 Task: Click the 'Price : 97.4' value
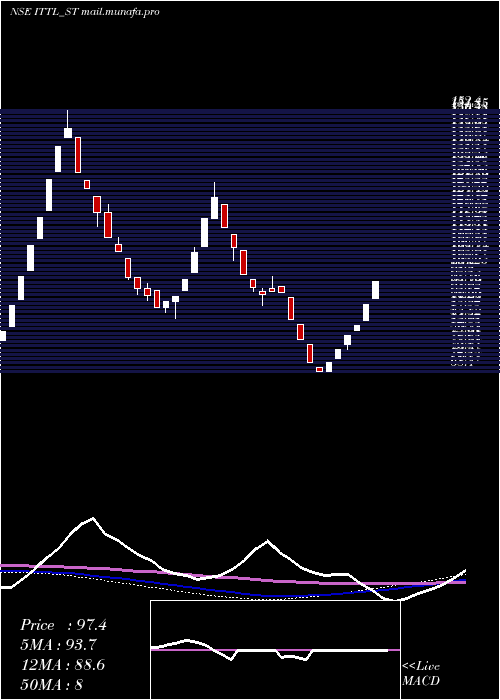[63, 625]
